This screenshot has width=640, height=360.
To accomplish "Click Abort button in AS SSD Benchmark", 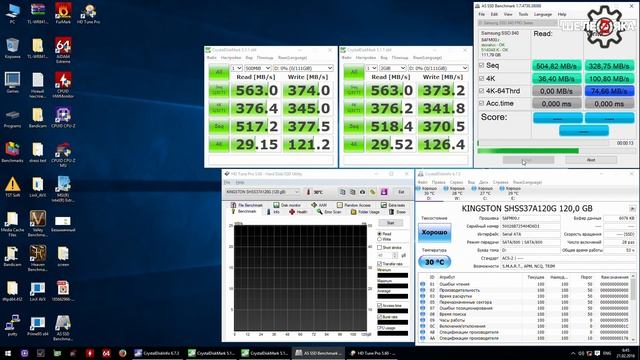I will pyautogui.click(x=591, y=160).
